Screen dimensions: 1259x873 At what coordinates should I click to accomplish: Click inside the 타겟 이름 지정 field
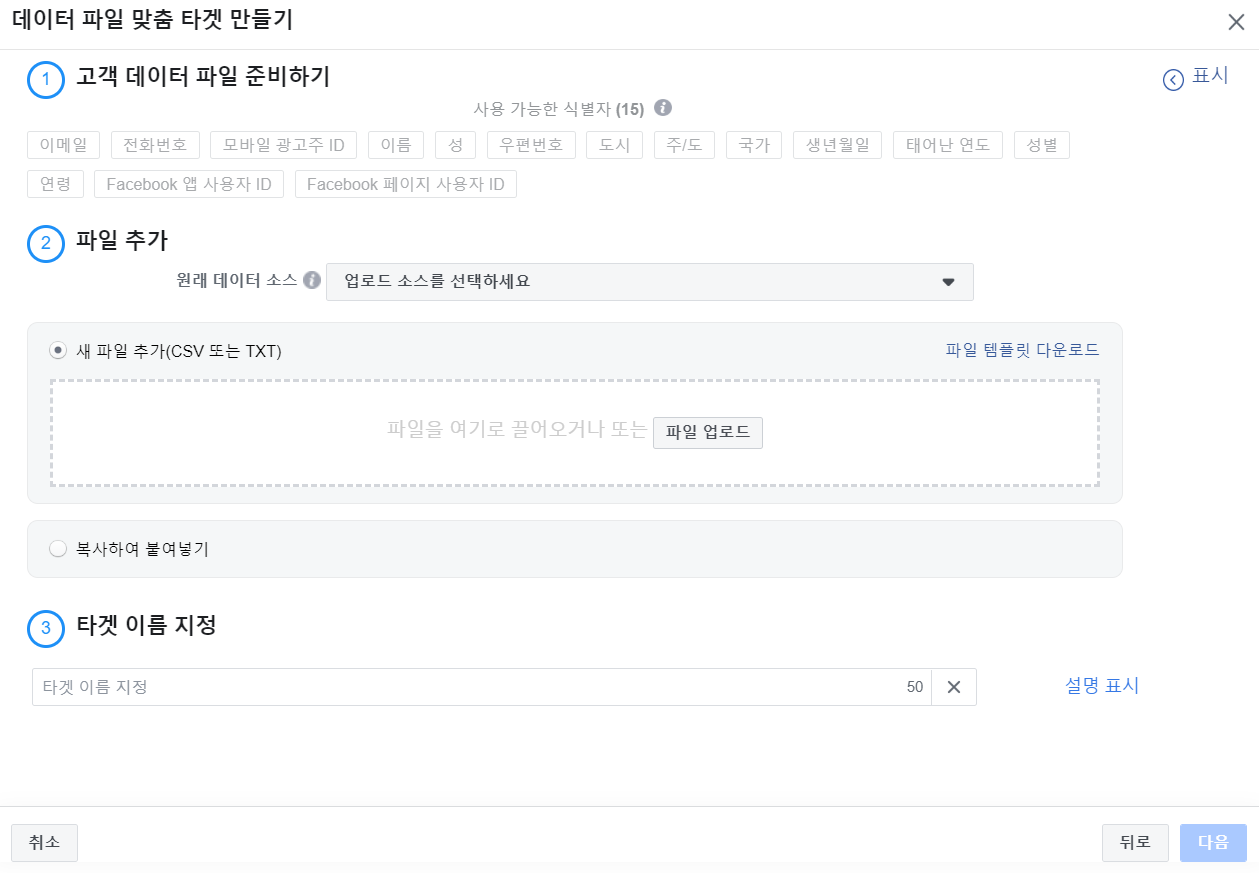(400, 687)
